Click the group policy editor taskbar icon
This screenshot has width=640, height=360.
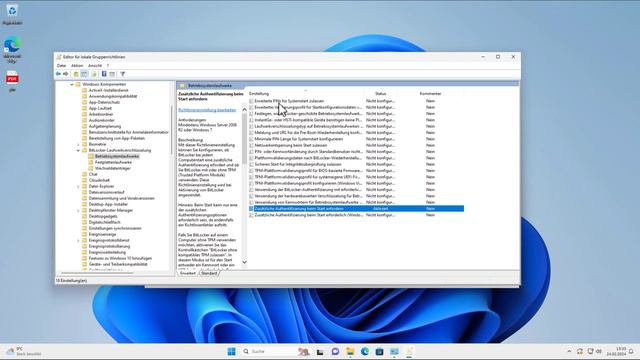tap(409, 351)
